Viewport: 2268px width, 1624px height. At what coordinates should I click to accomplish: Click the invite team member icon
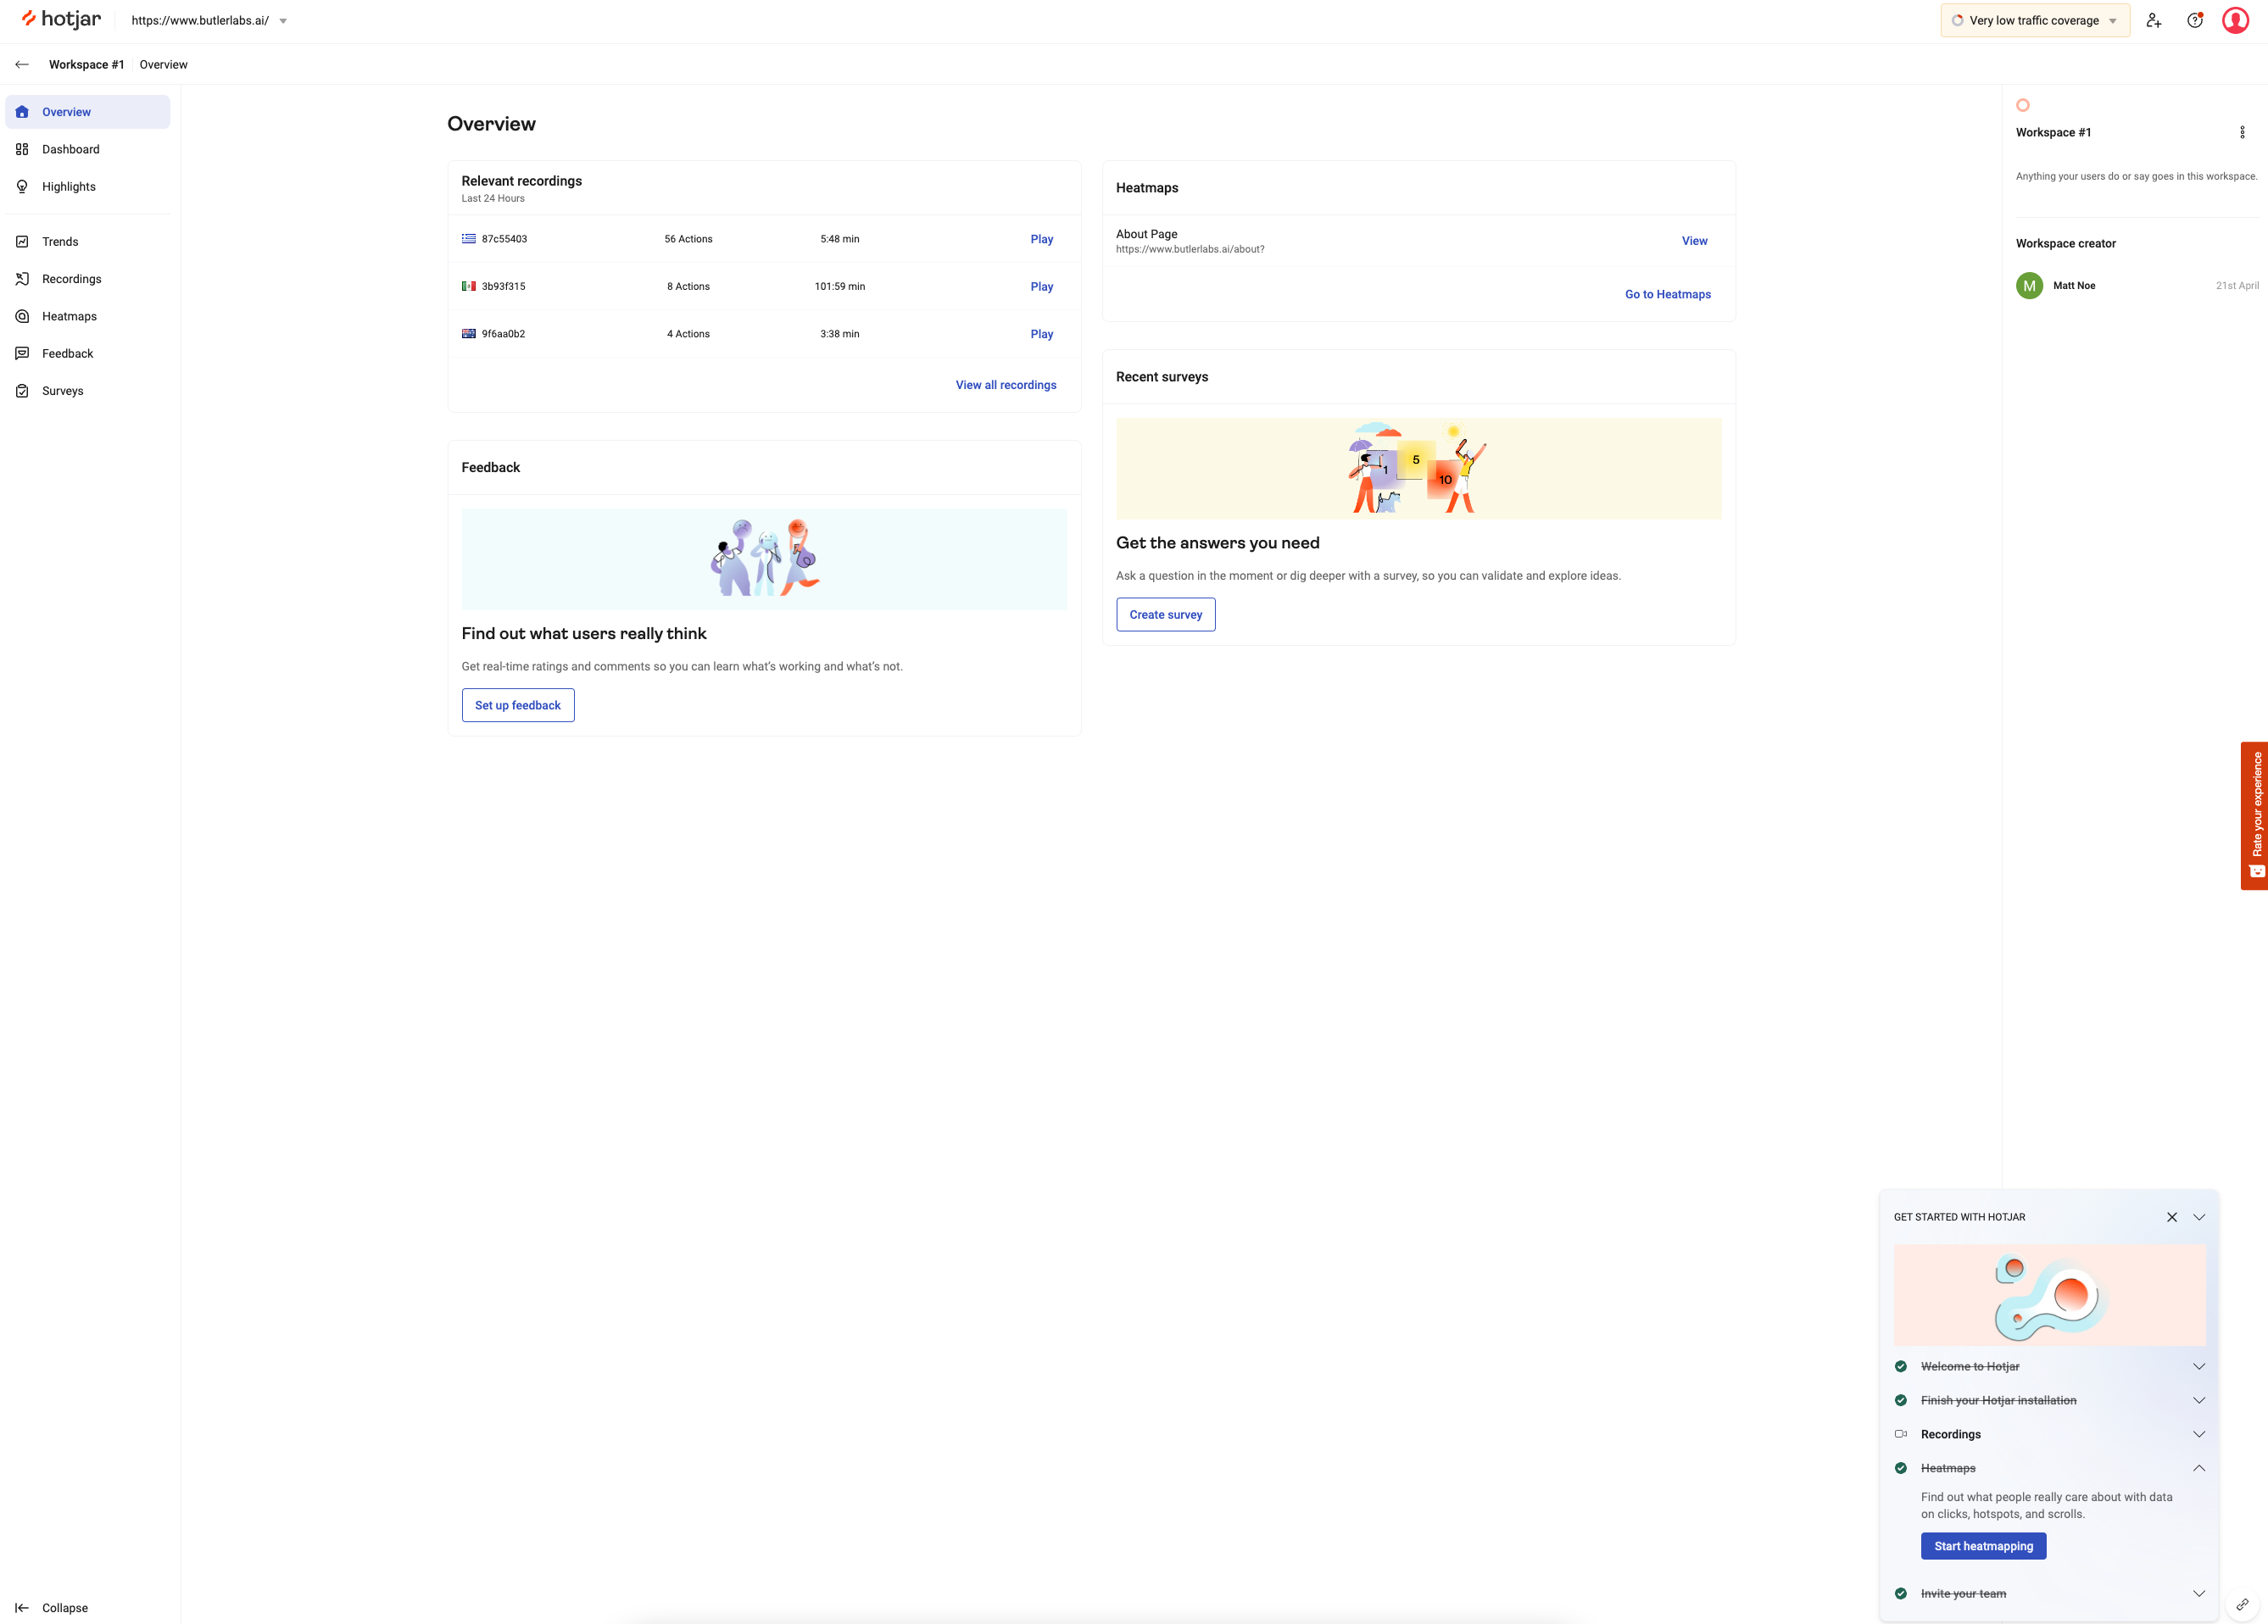point(2153,21)
